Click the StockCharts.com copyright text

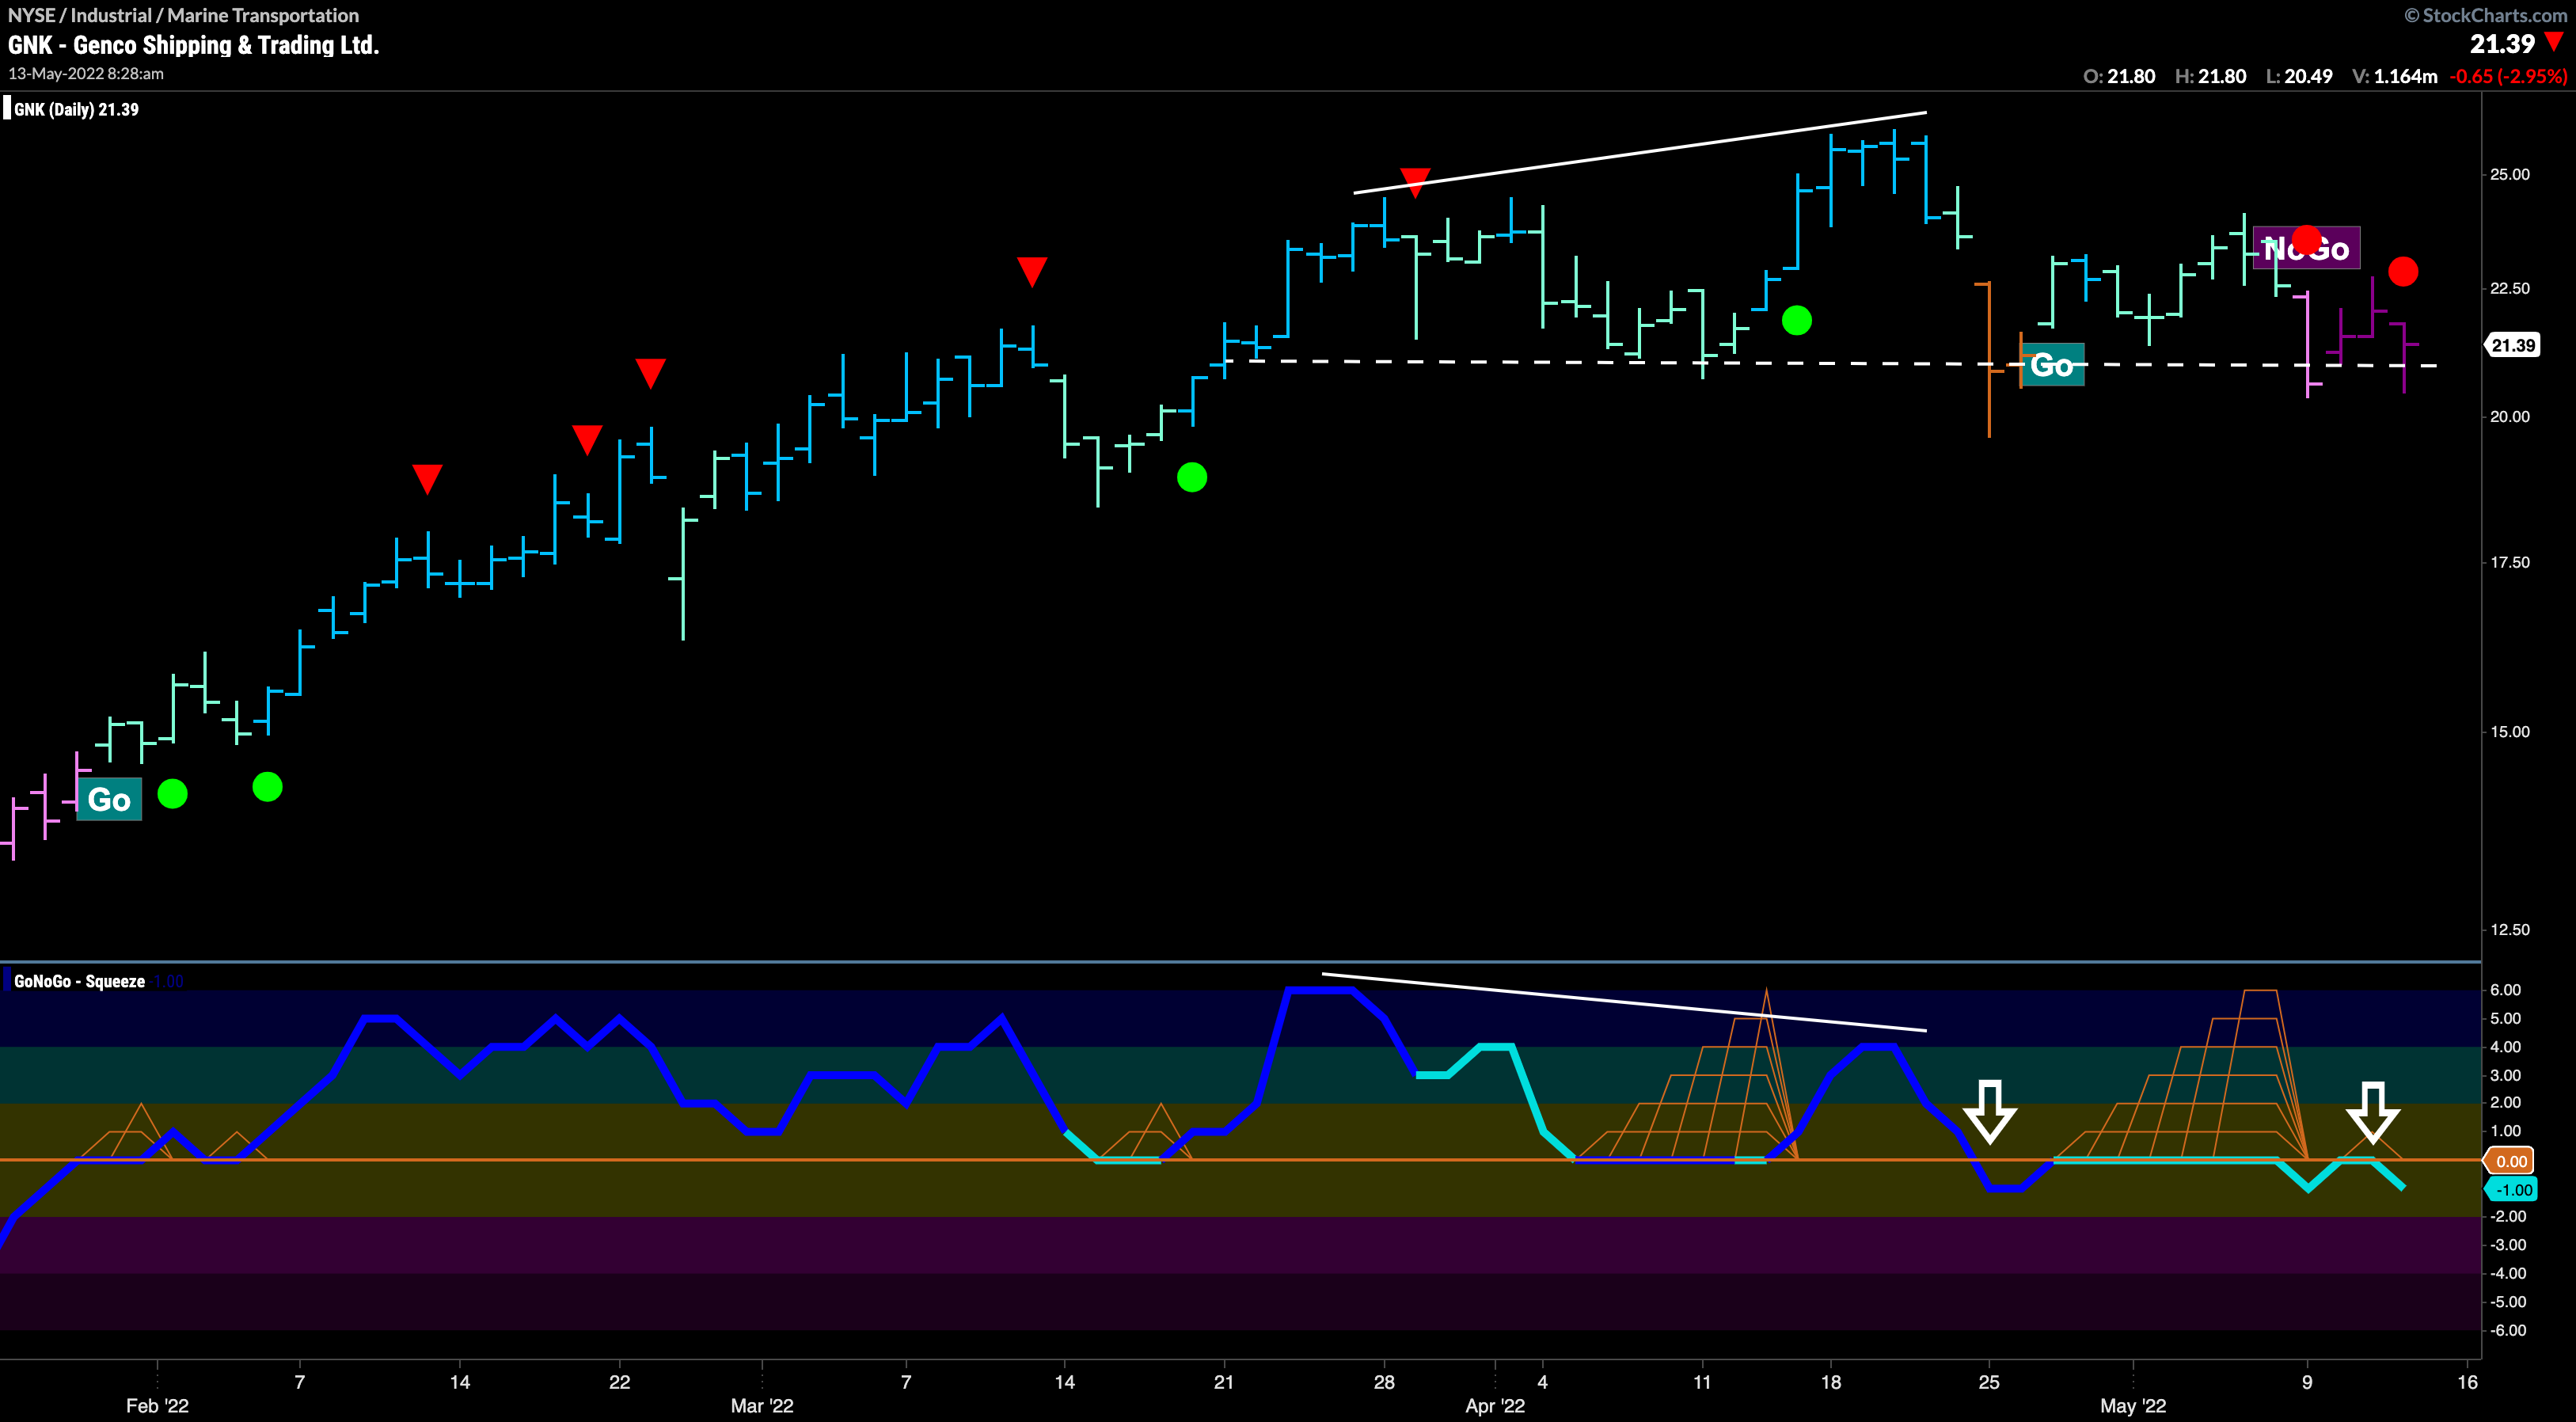pos(2487,15)
